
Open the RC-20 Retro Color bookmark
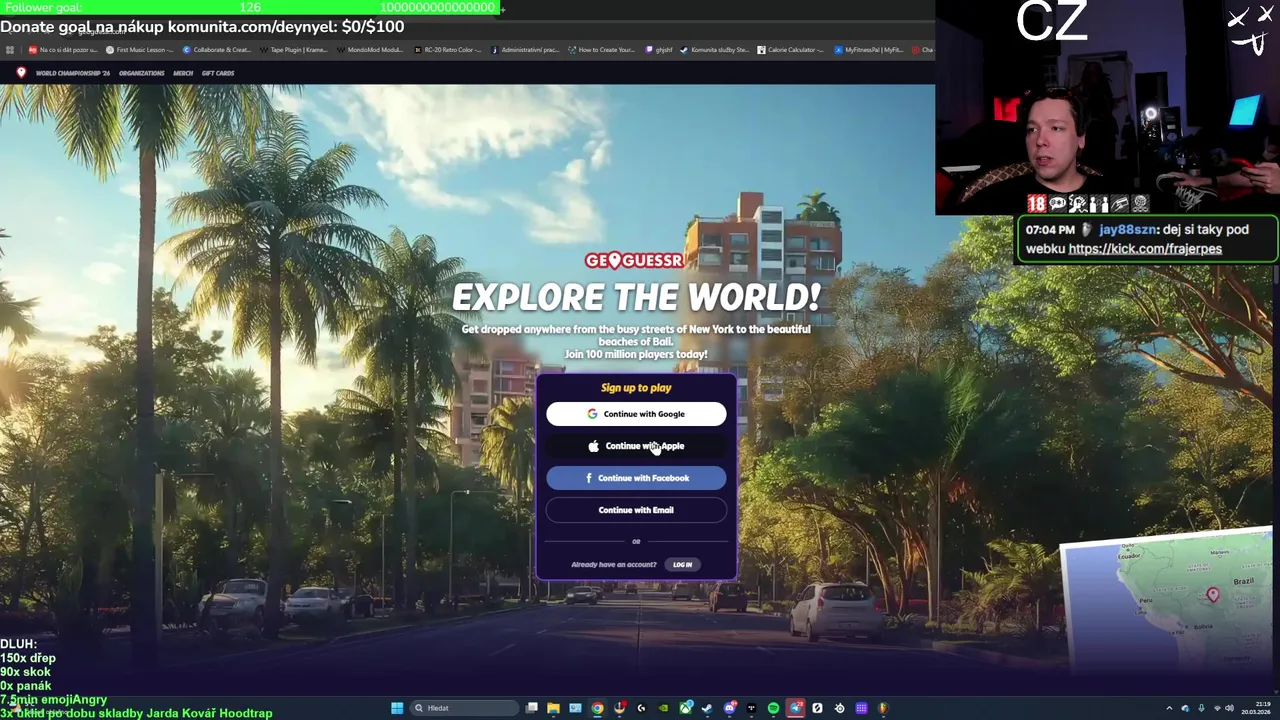pos(447,49)
